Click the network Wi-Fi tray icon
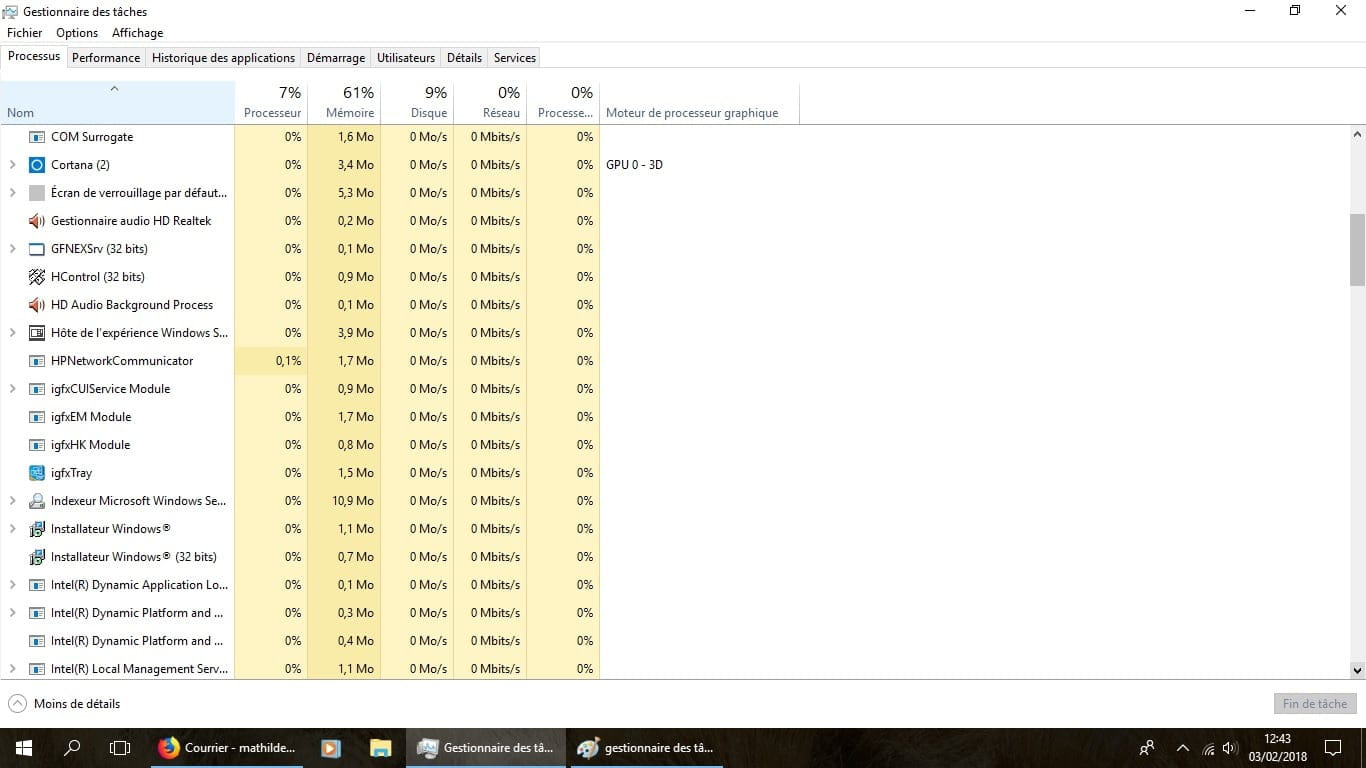The image size is (1366, 768). (x=1208, y=748)
